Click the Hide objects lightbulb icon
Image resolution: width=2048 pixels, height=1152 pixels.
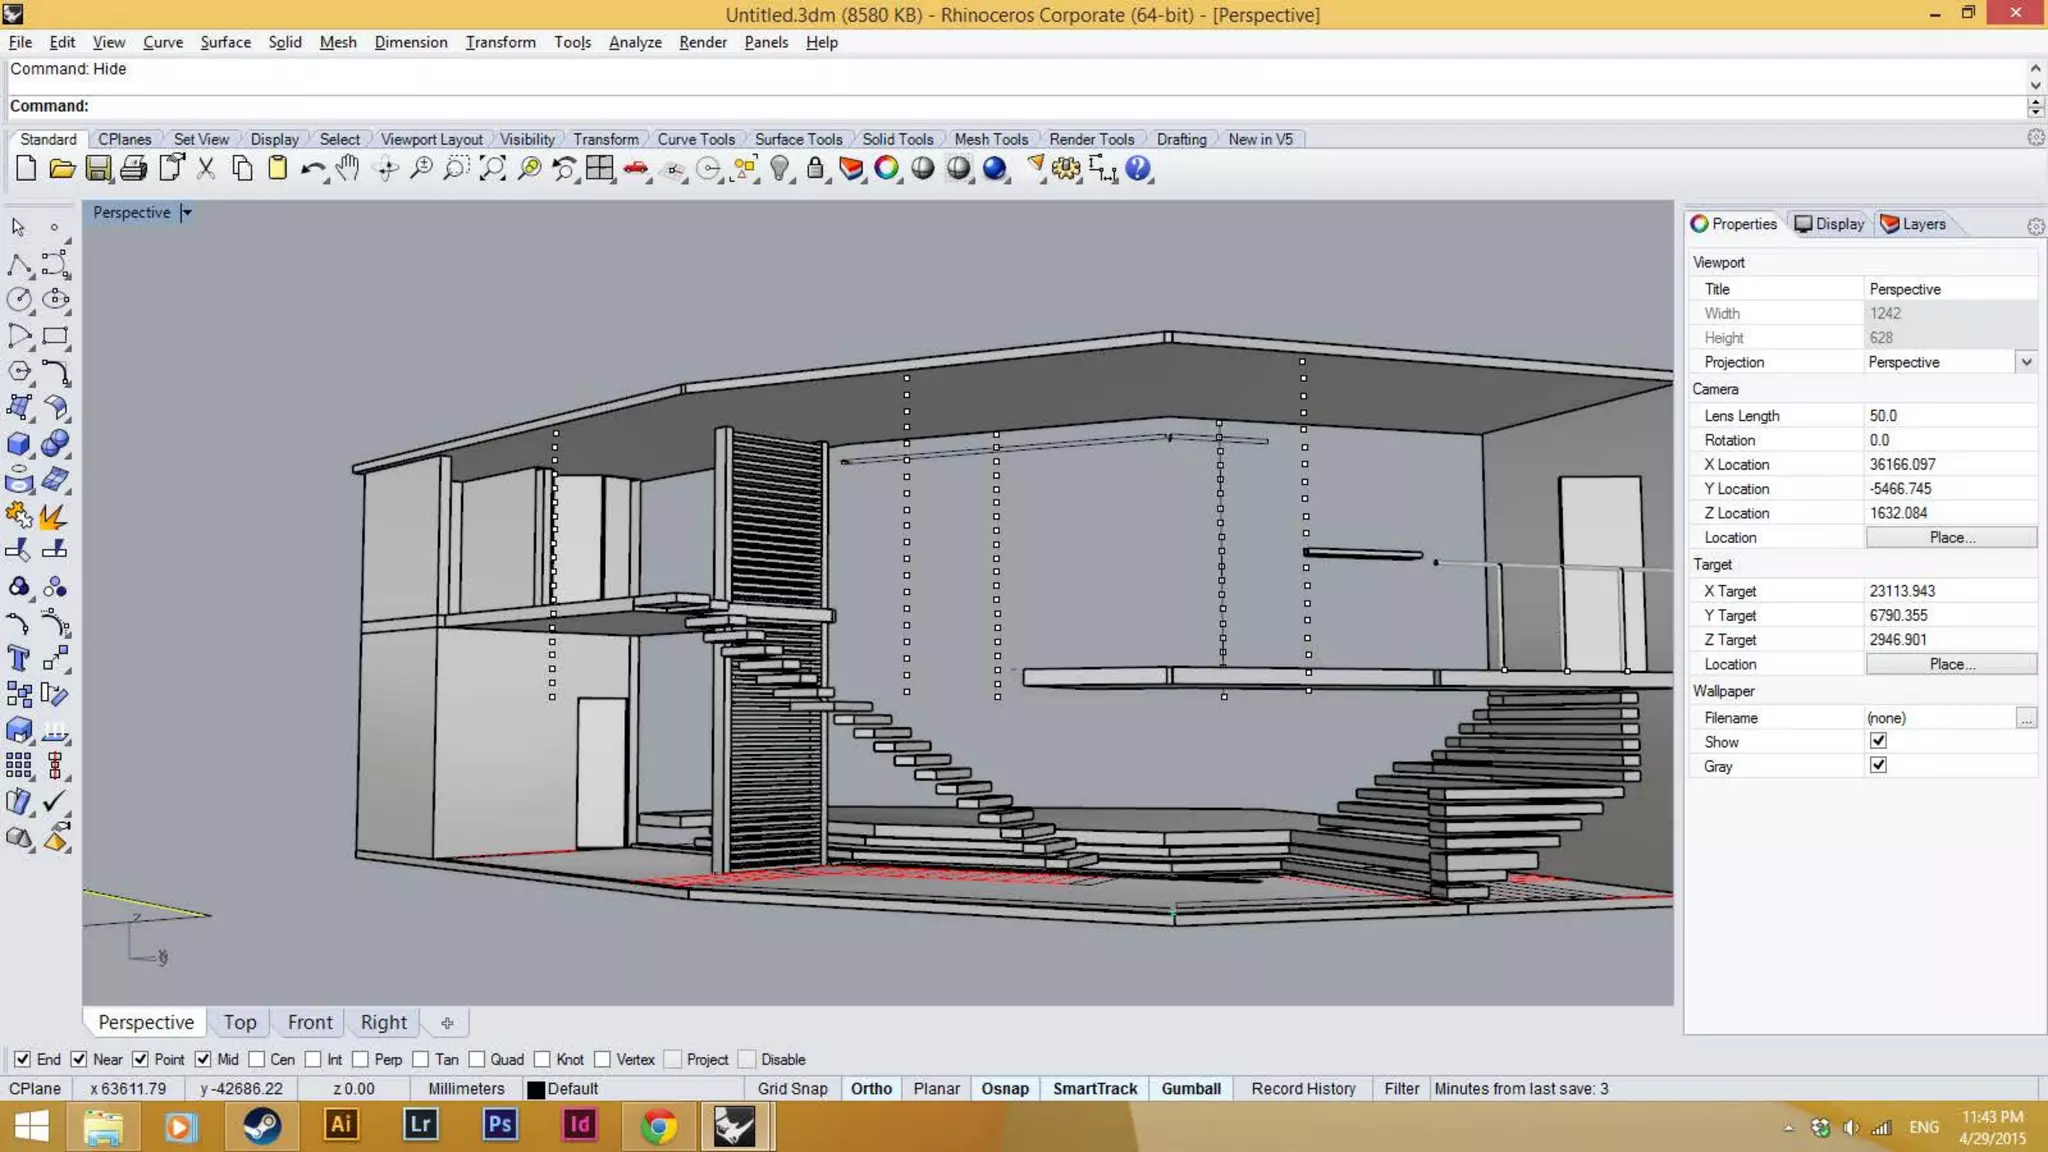(780, 169)
